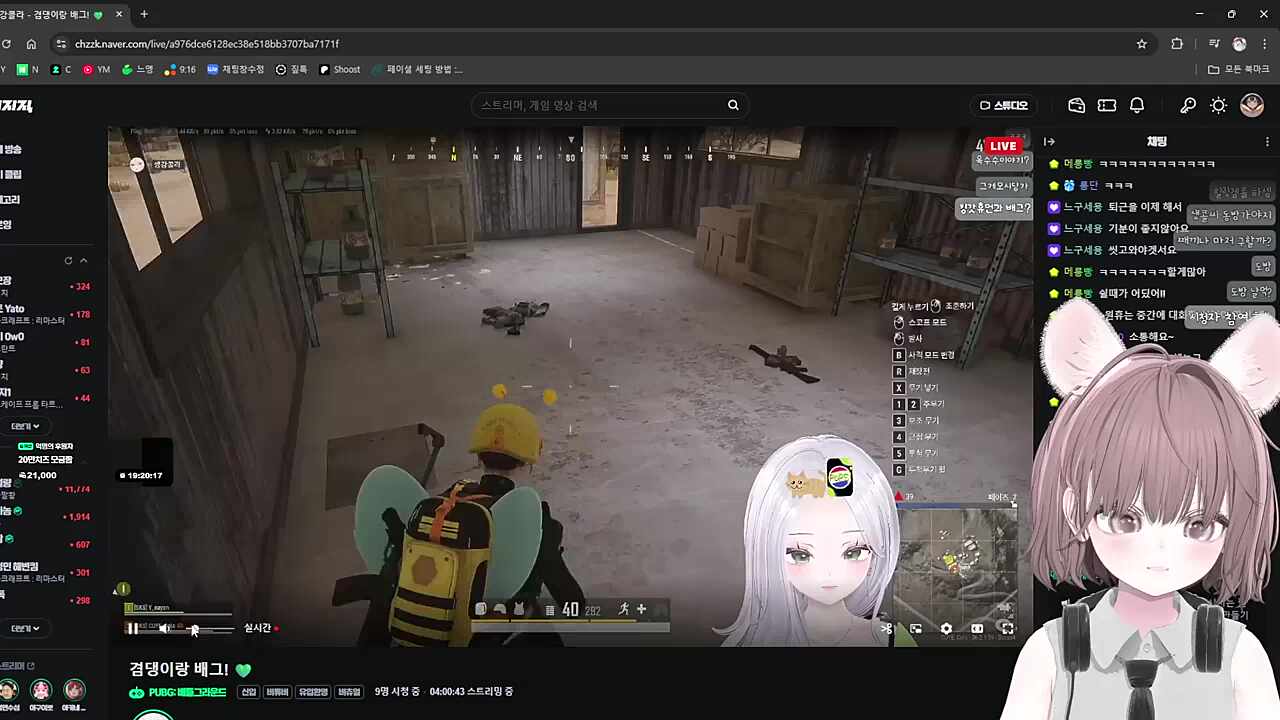The image size is (1280, 720).
Task: Open the 모든 북마크 folder
Action: [x=1239, y=70]
